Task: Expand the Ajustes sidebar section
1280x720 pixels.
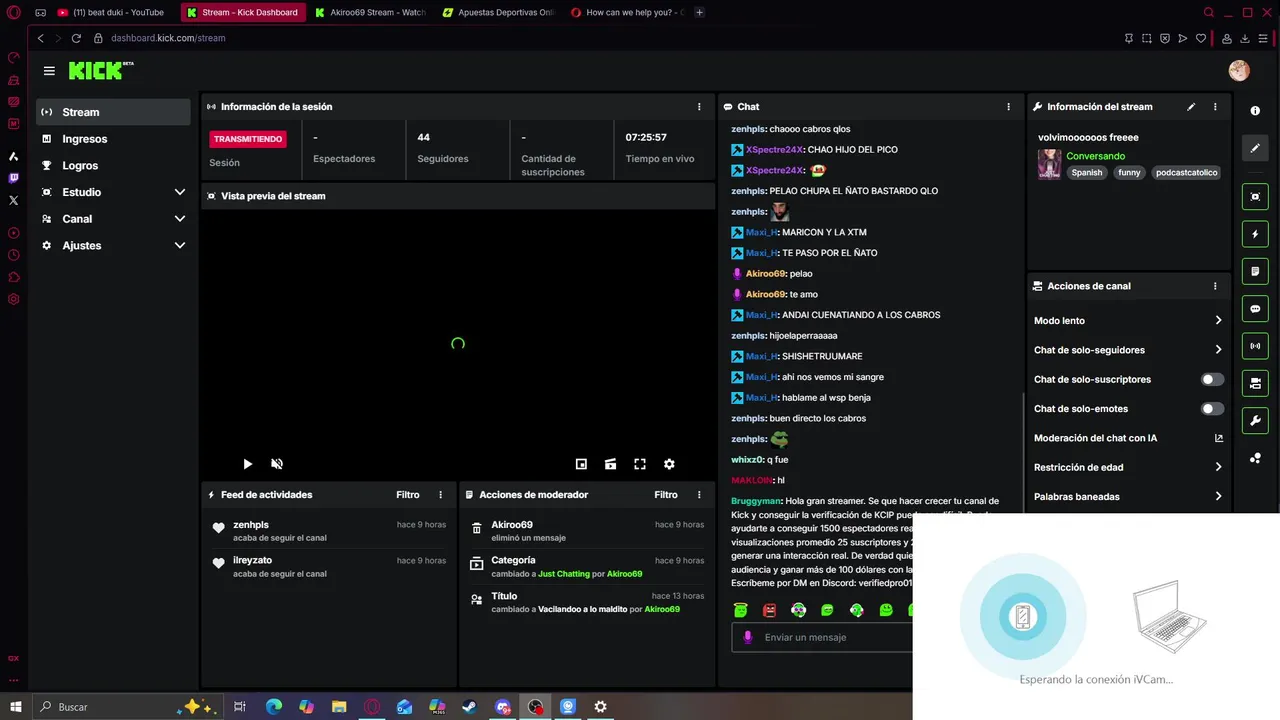Action: pyautogui.click(x=113, y=245)
